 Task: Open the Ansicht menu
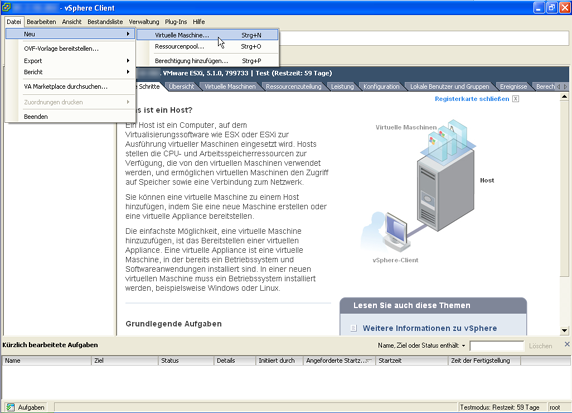(72, 22)
